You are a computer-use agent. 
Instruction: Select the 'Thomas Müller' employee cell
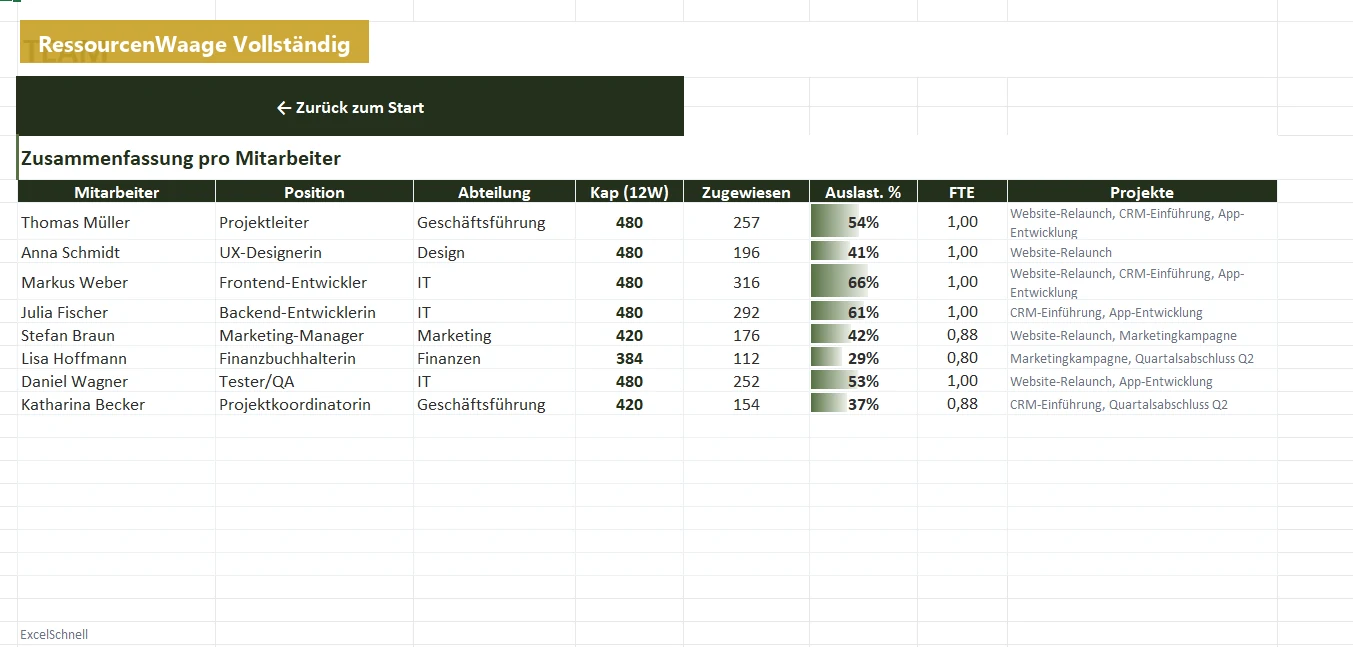tap(117, 222)
